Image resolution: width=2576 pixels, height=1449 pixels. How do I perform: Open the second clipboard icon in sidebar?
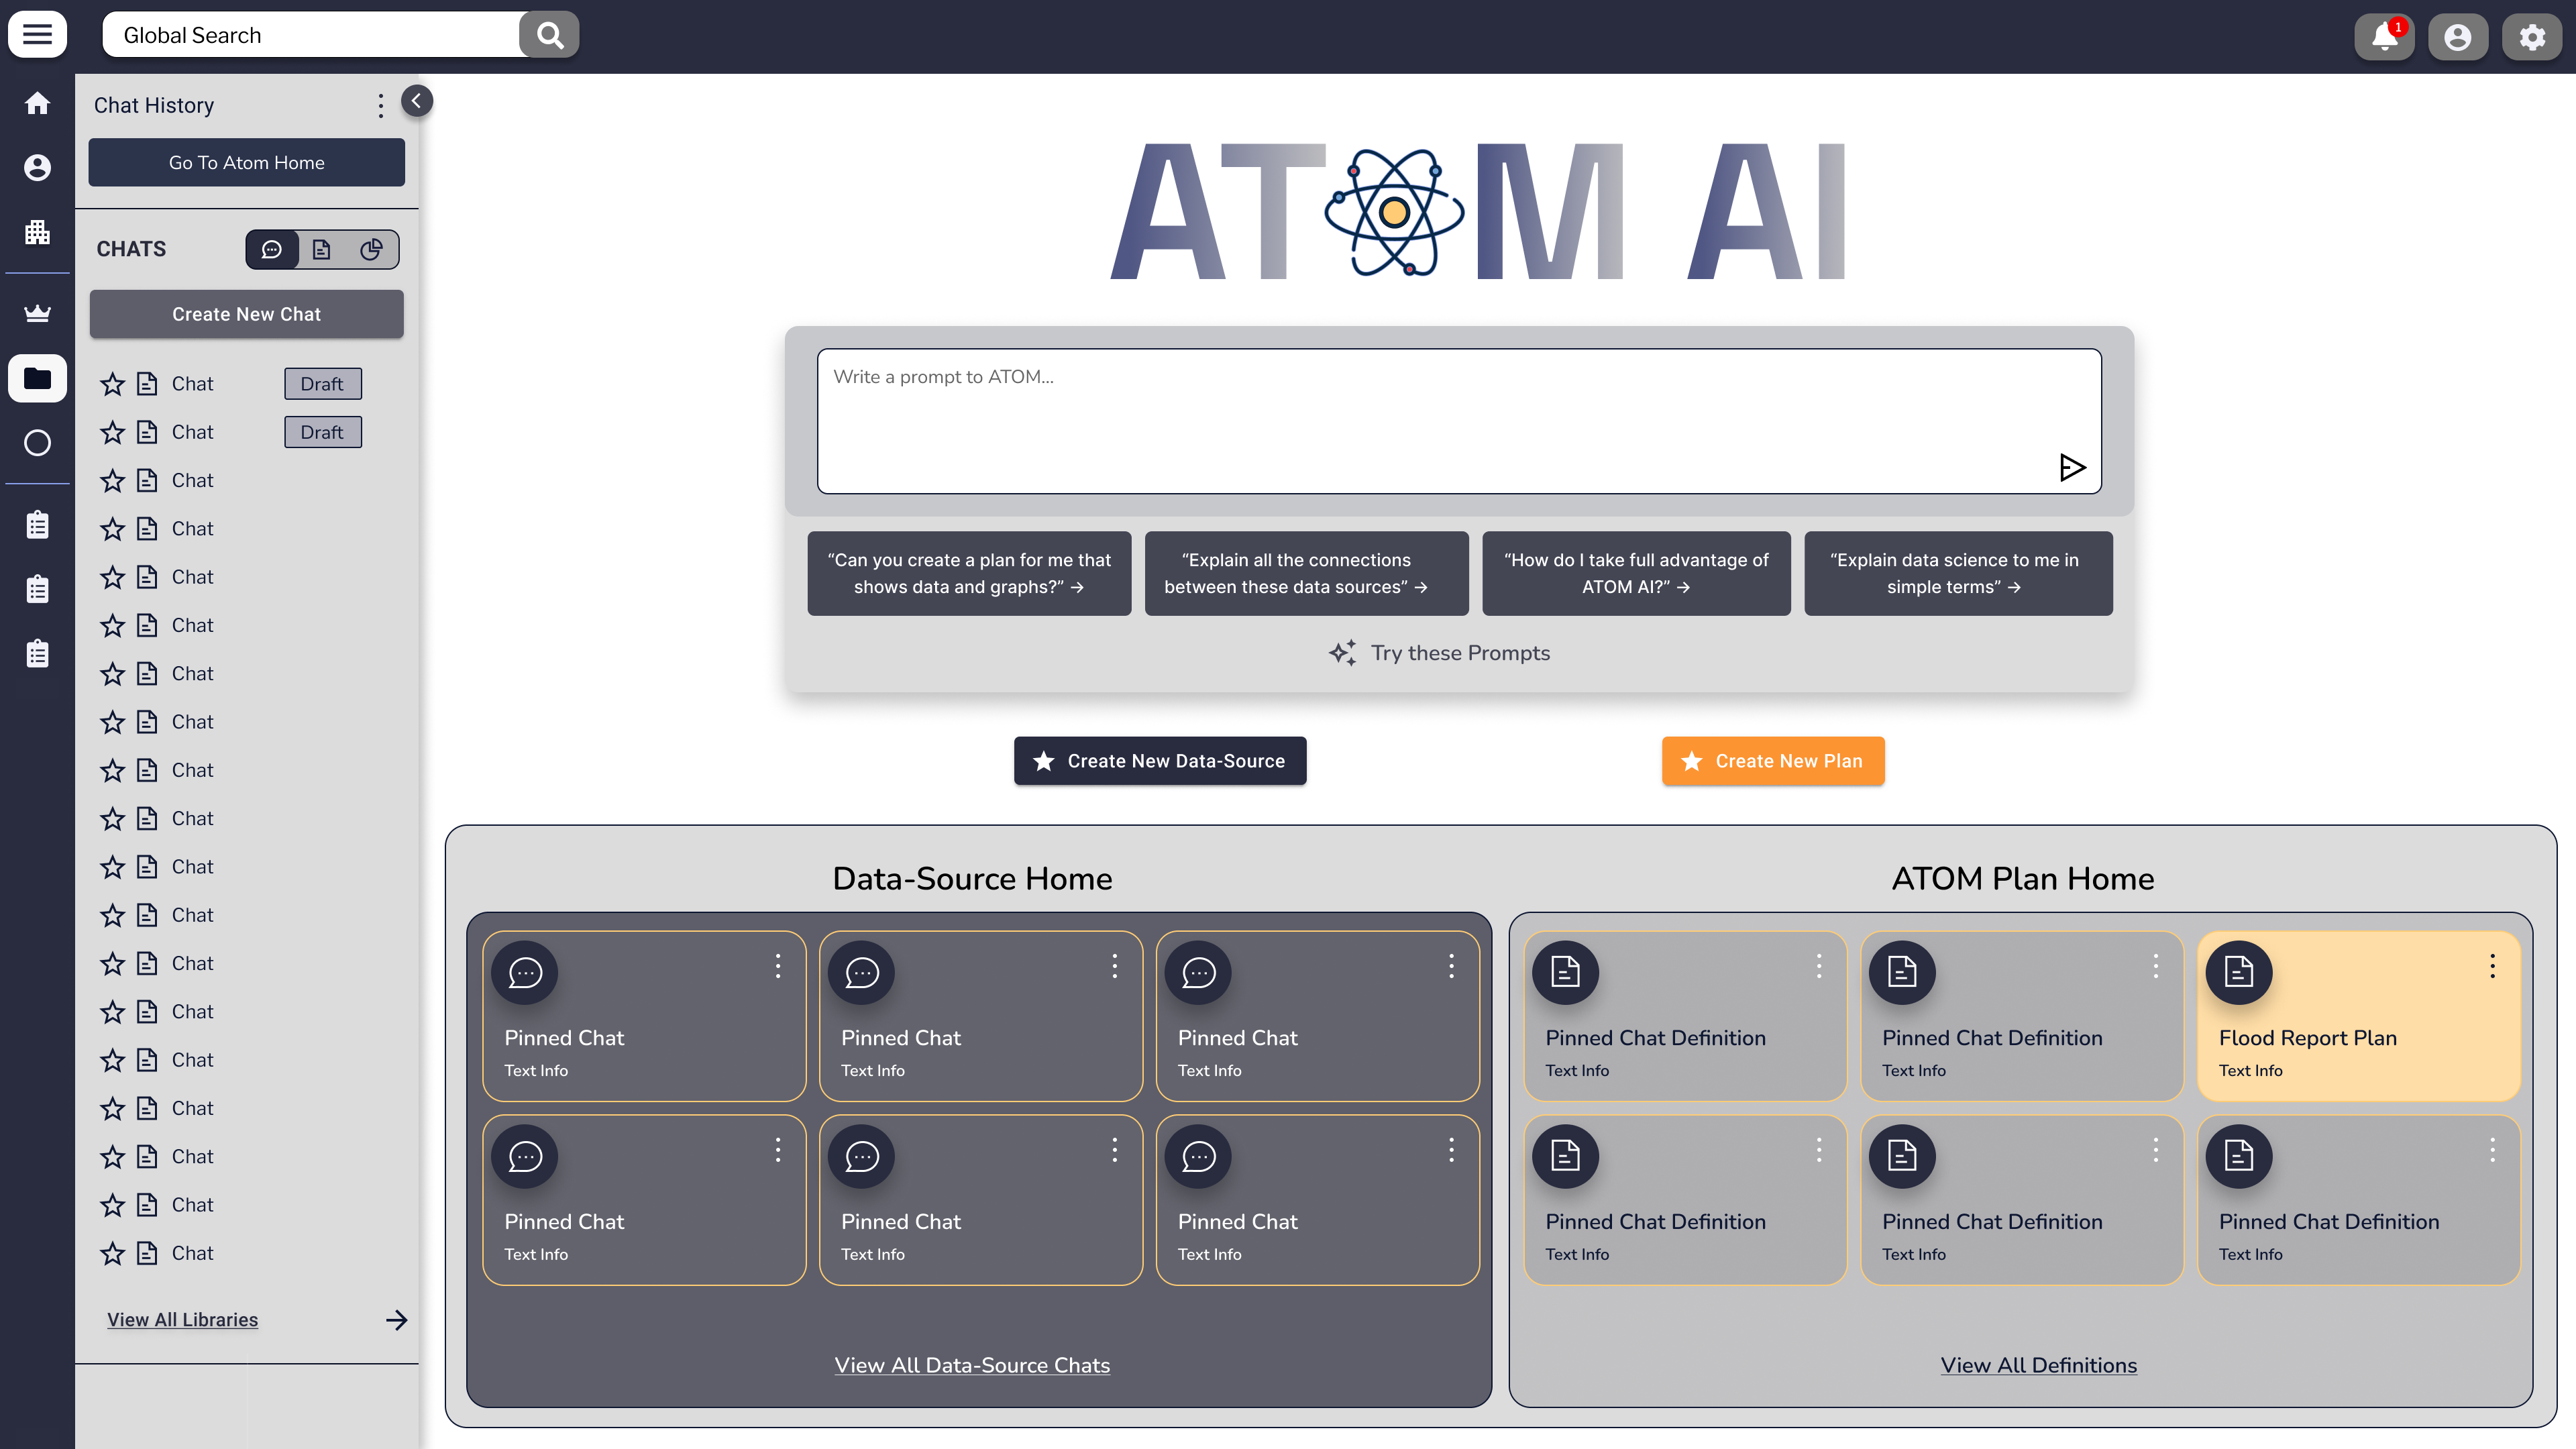[x=37, y=589]
